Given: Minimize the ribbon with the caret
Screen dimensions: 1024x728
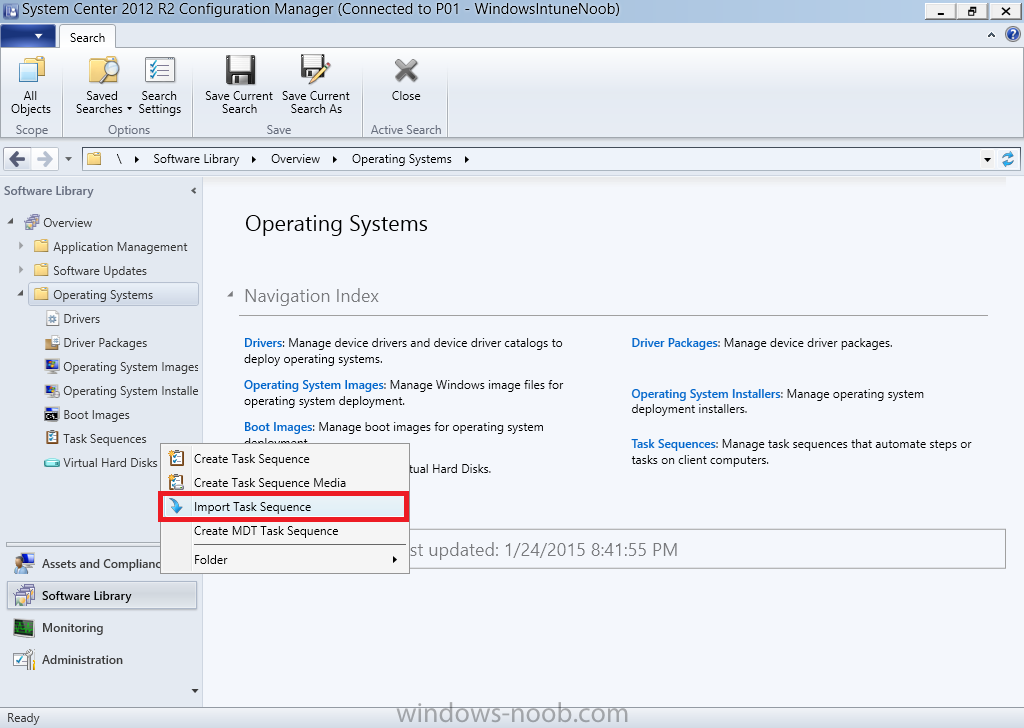Looking at the screenshot, I should coord(991,35).
